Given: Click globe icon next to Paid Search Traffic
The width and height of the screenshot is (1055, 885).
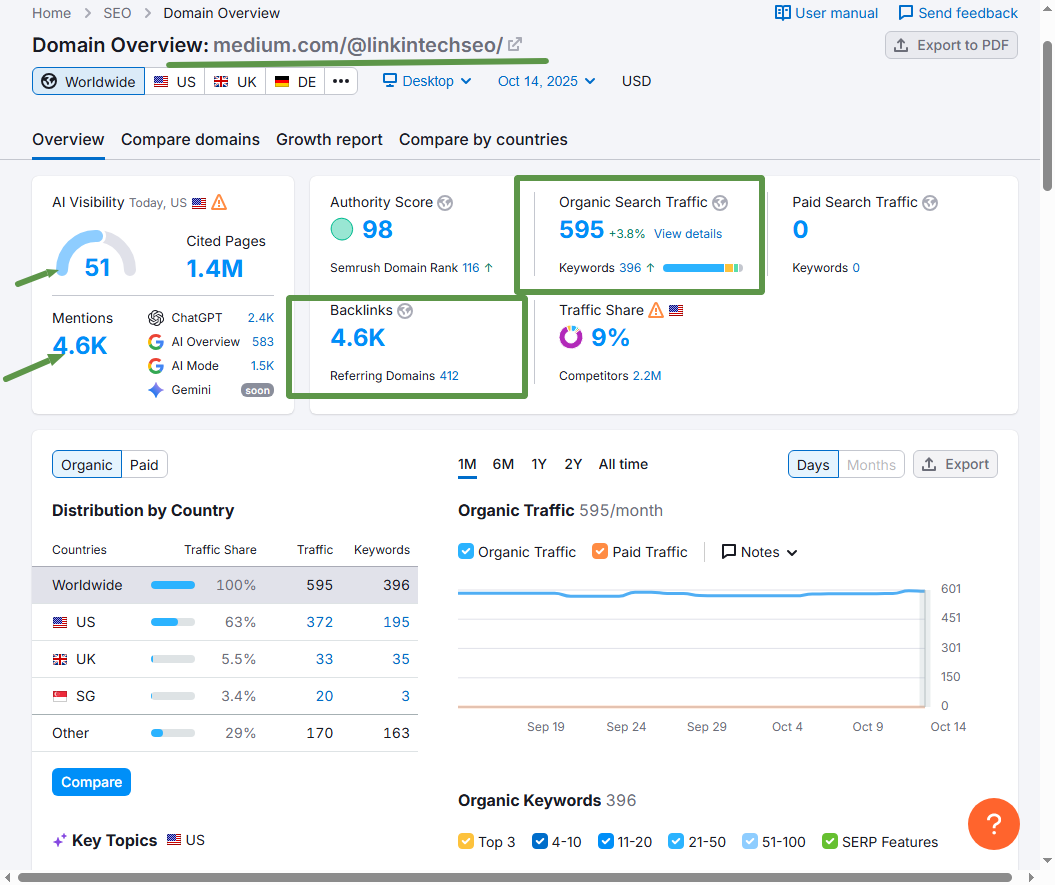Looking at the screenshot, I should coord(930,203).
